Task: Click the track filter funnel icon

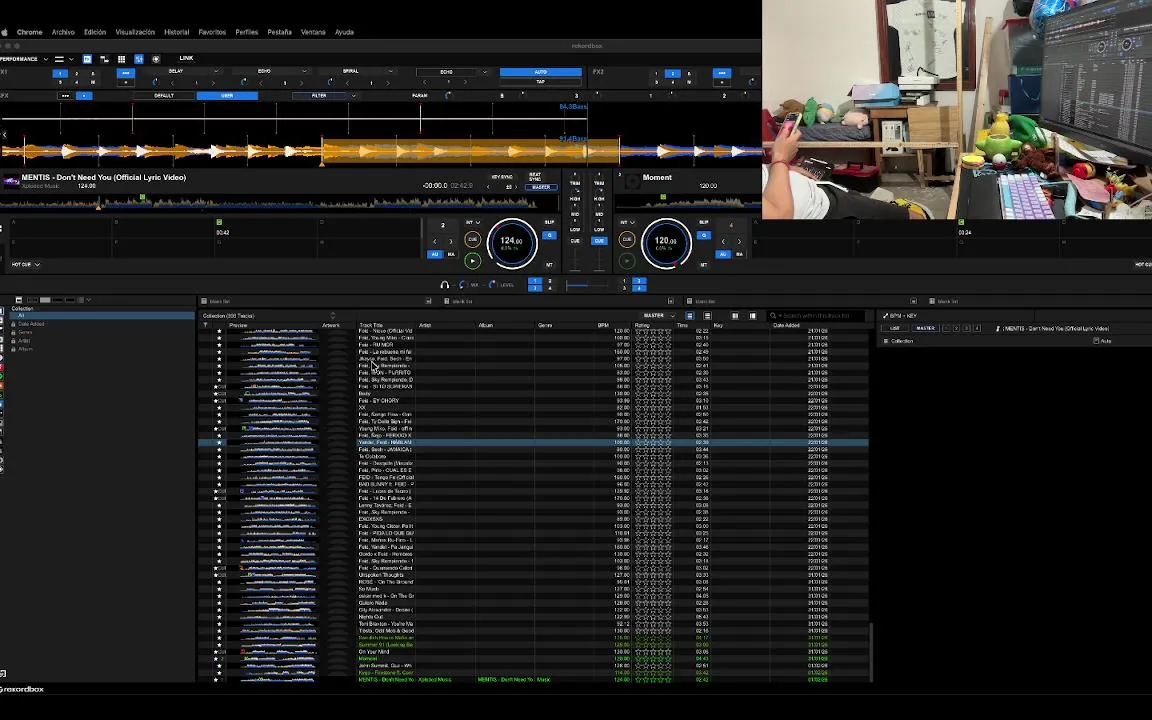Action: (206, 325)
